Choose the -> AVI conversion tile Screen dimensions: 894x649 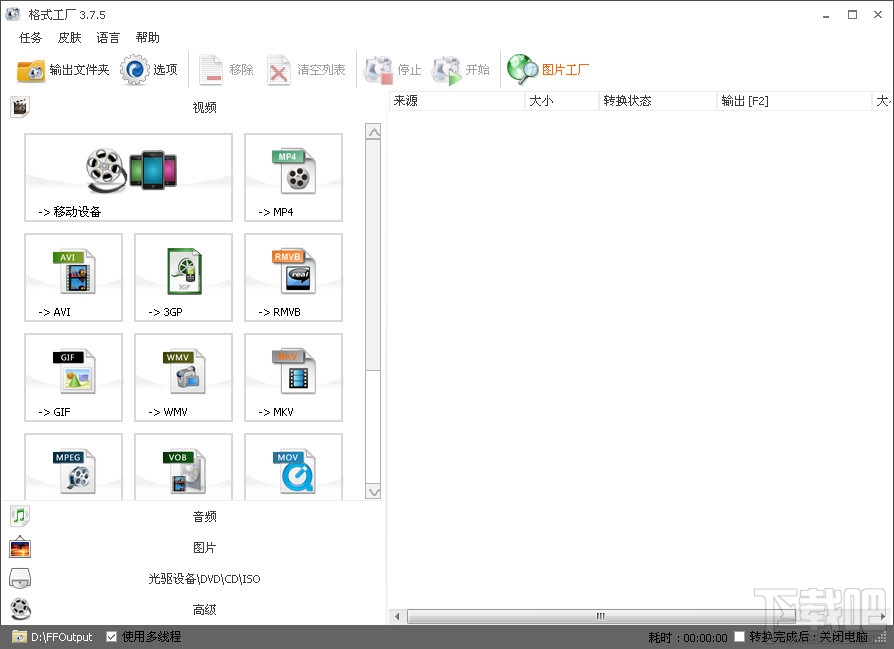pyautogui.click(x=74, y=277)
